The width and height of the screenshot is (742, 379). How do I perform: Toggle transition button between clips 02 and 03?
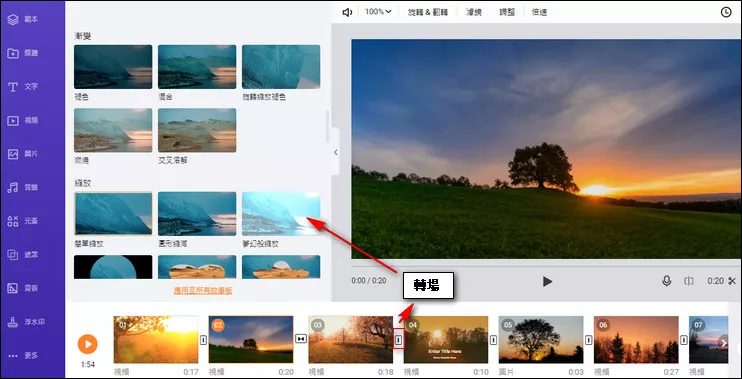pyautogui.click(x=301, y=339)
